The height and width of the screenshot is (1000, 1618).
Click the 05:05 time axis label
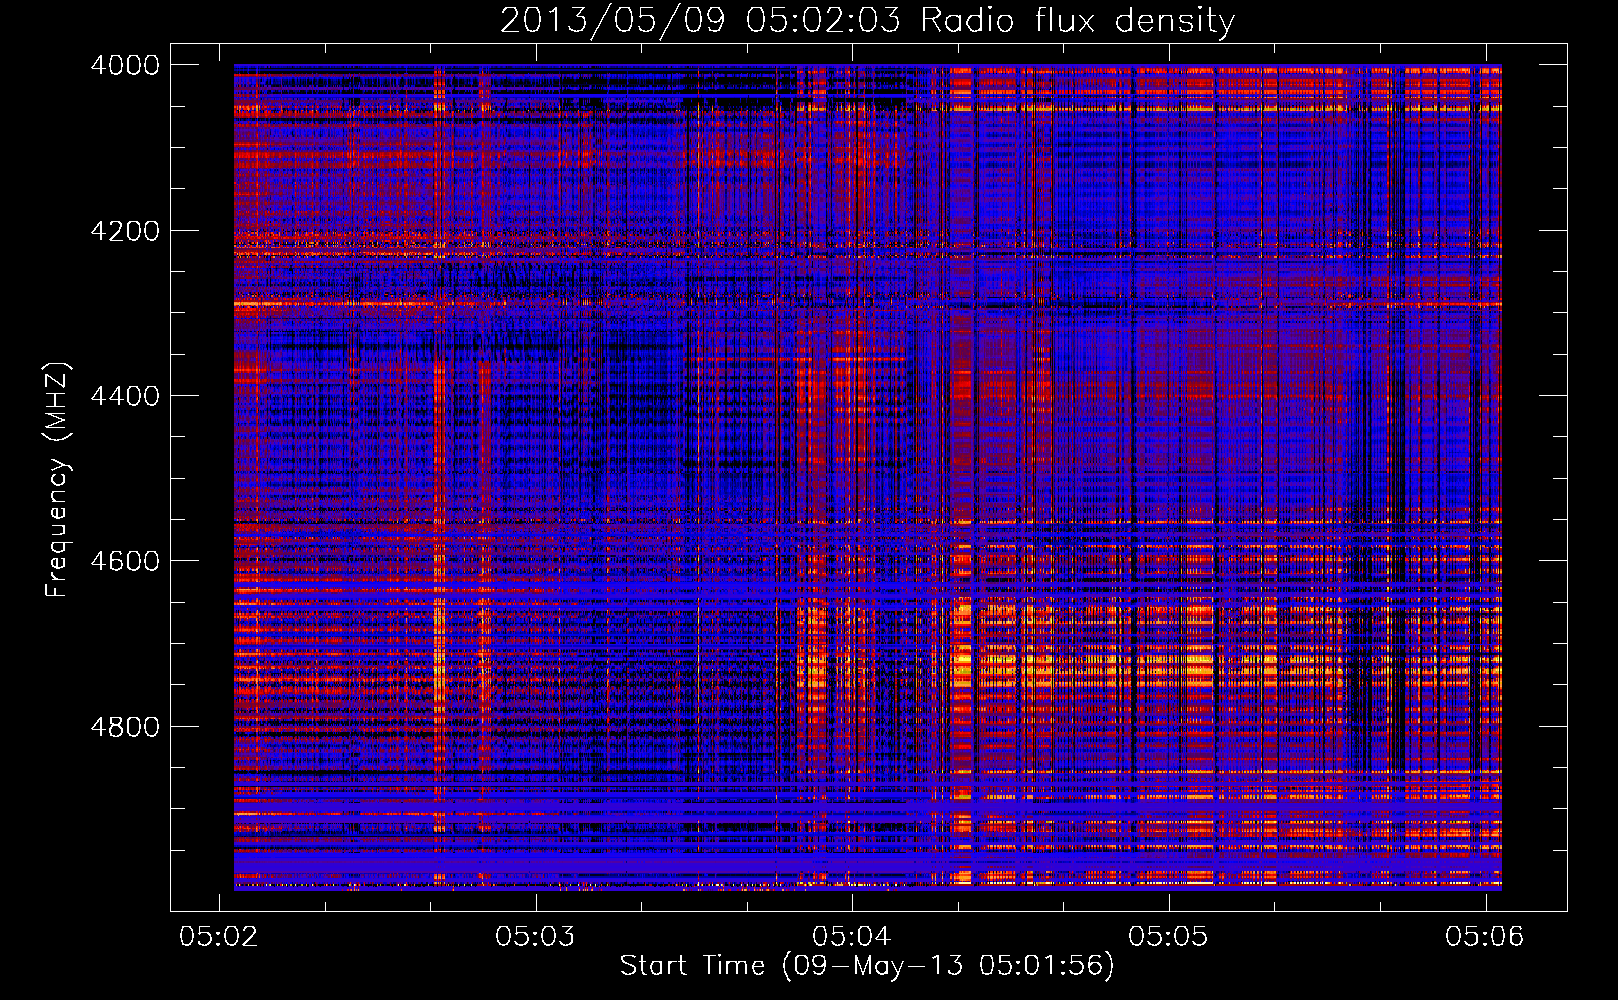pyautogui.click(x=1168, y=936)
